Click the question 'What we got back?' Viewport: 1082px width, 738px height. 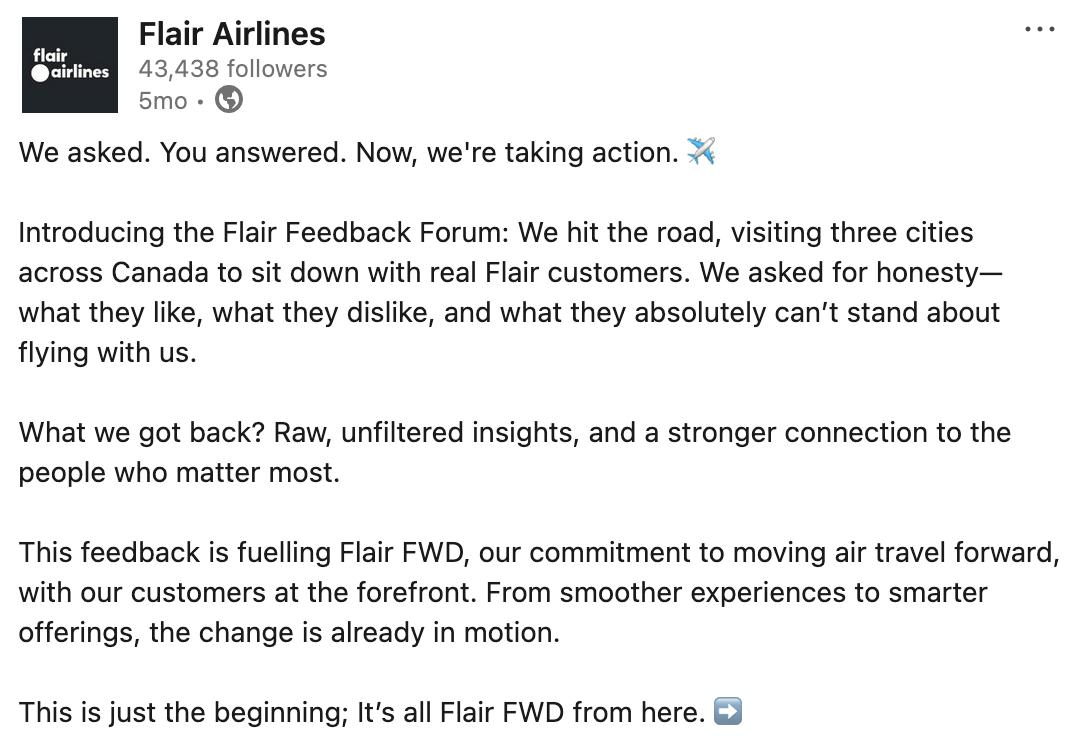click(x=143, y=432)
